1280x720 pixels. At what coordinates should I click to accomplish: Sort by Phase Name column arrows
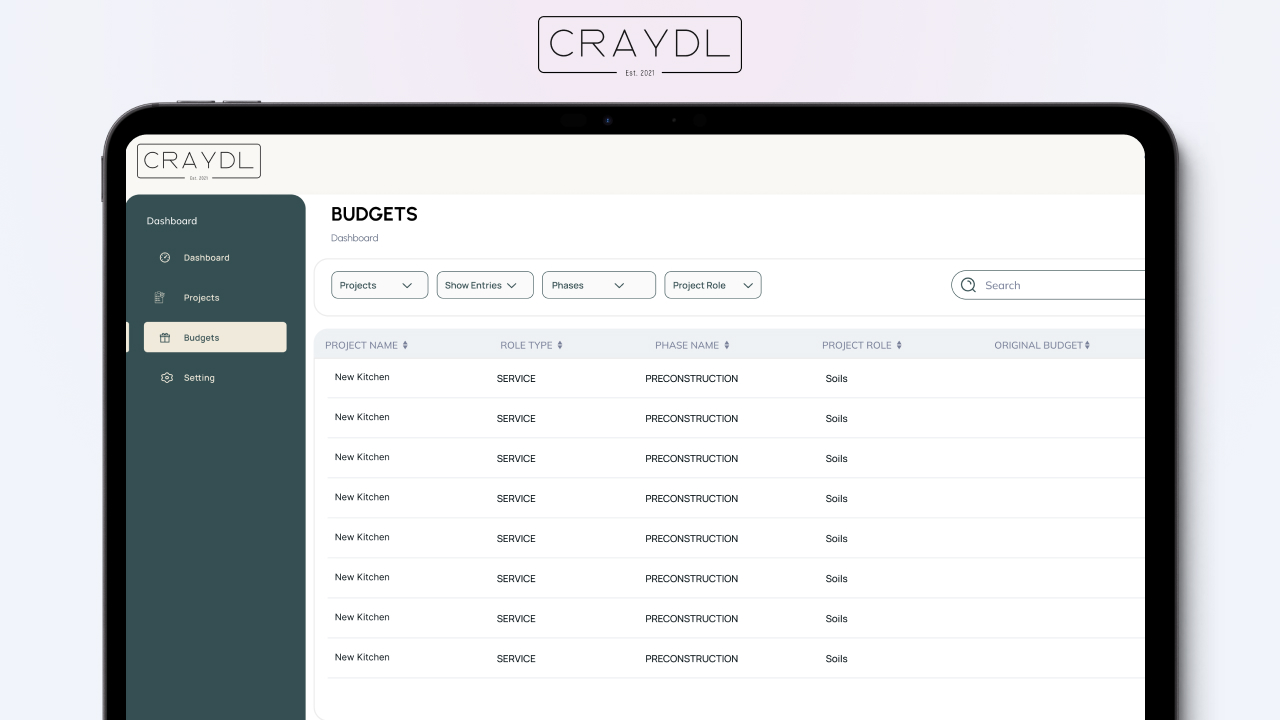click(x=727, y=345)
